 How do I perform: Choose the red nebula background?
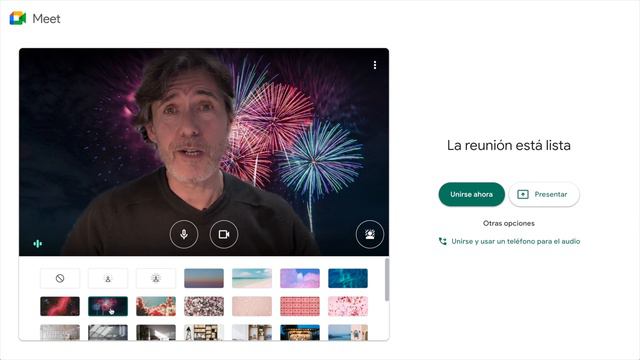tap(60, 306)
